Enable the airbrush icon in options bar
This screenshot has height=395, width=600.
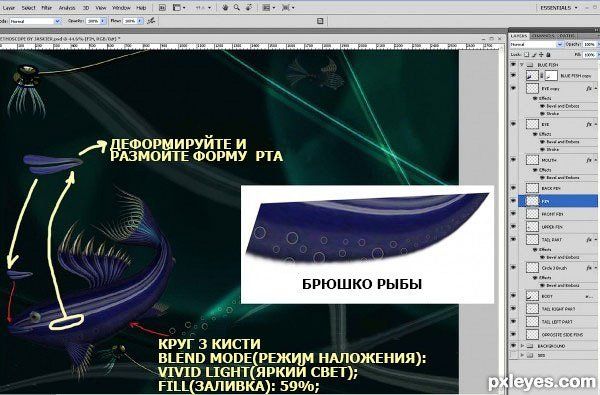152,21
